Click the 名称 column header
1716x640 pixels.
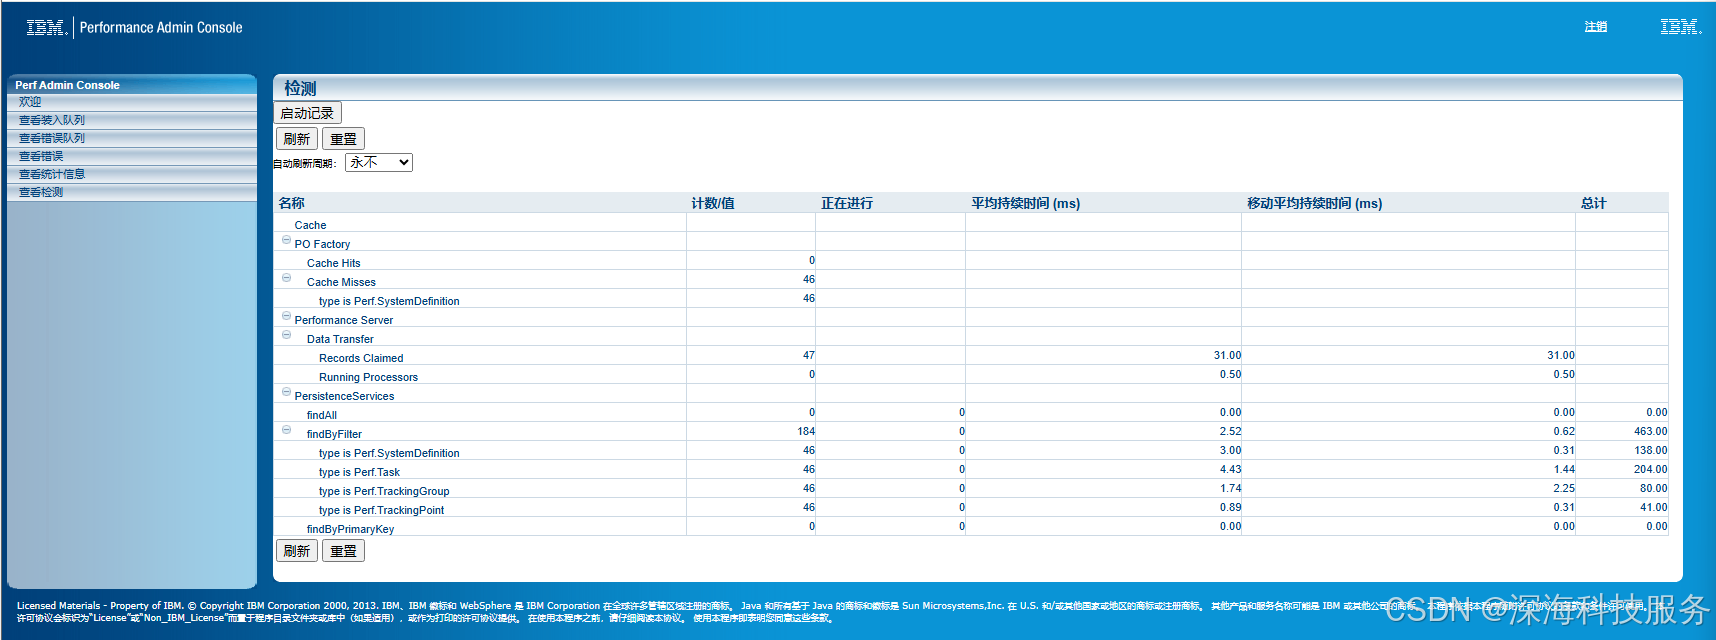point(291,203)
